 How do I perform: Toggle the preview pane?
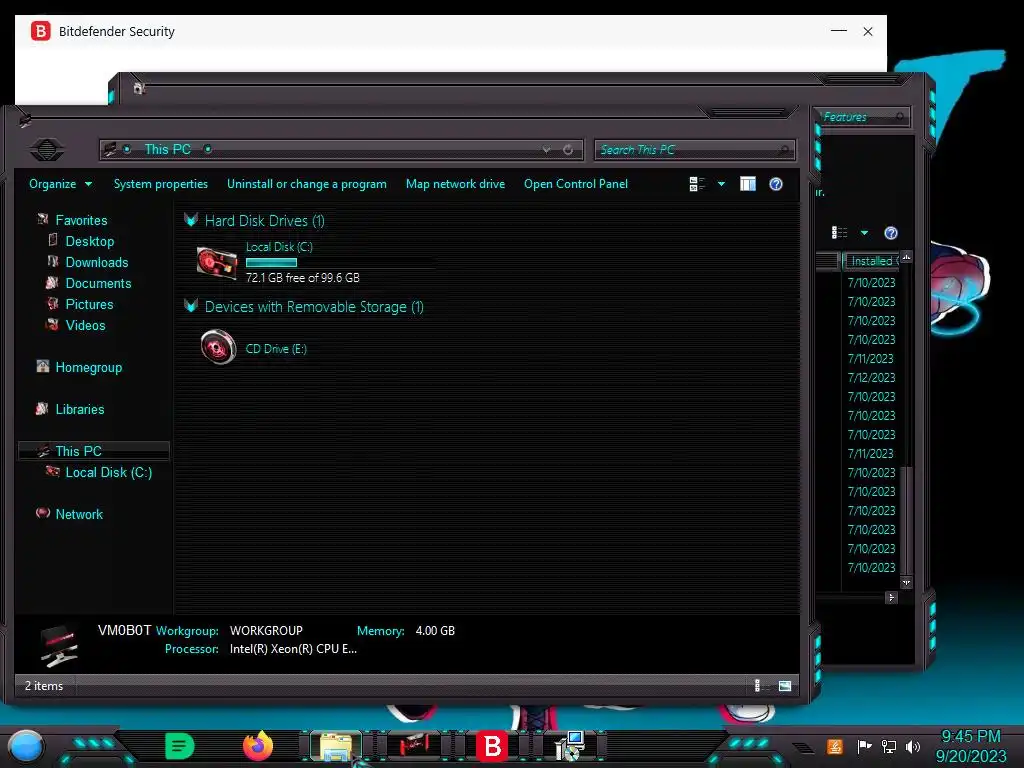tap(748, 184)
